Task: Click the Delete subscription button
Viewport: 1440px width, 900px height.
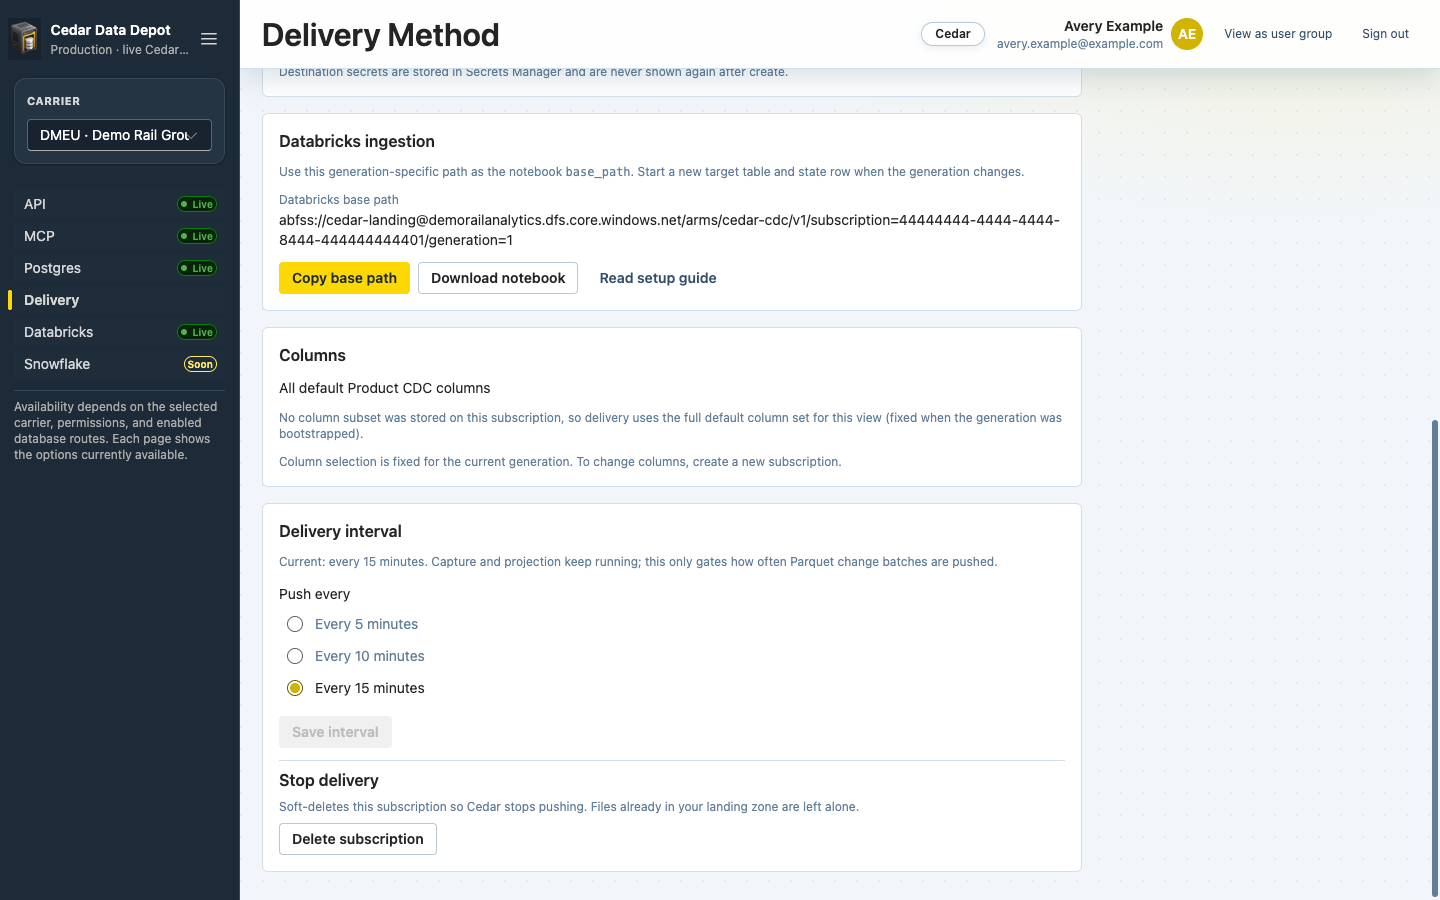Action: coord(358,839)
